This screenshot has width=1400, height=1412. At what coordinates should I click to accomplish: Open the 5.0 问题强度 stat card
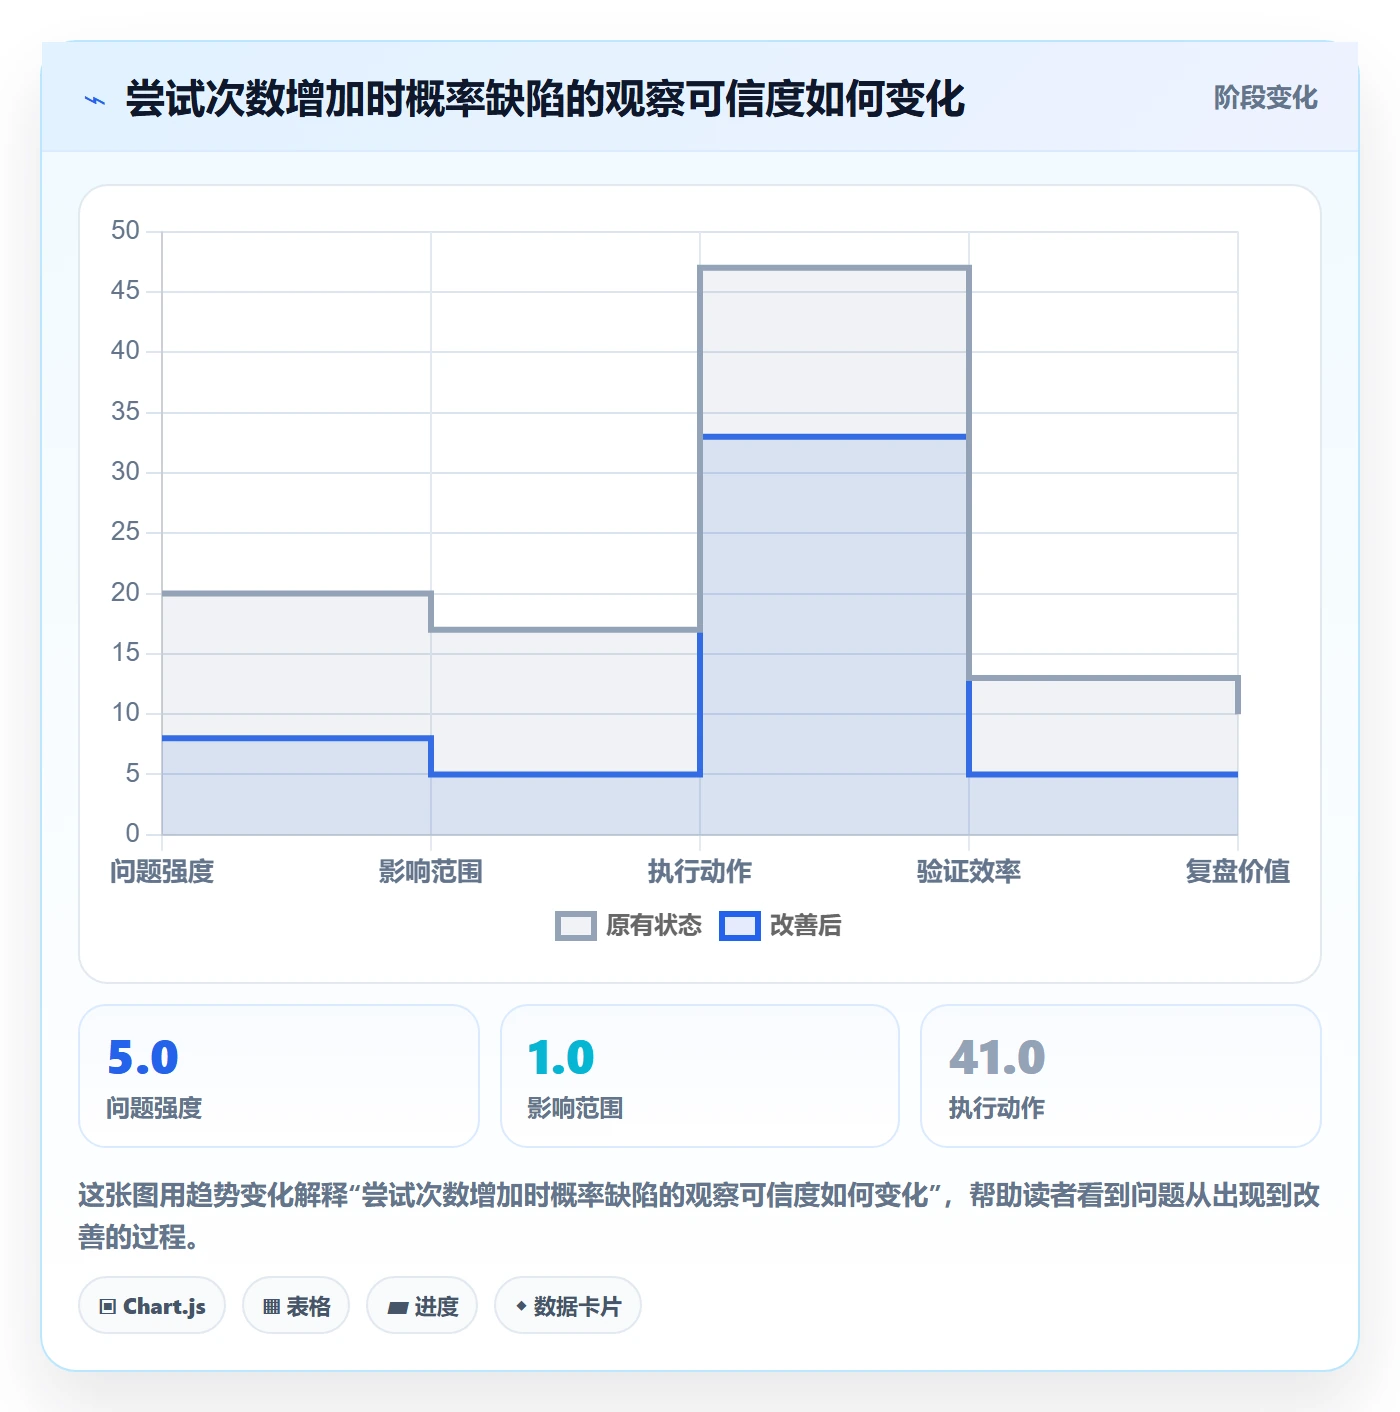click(279, 1076)
